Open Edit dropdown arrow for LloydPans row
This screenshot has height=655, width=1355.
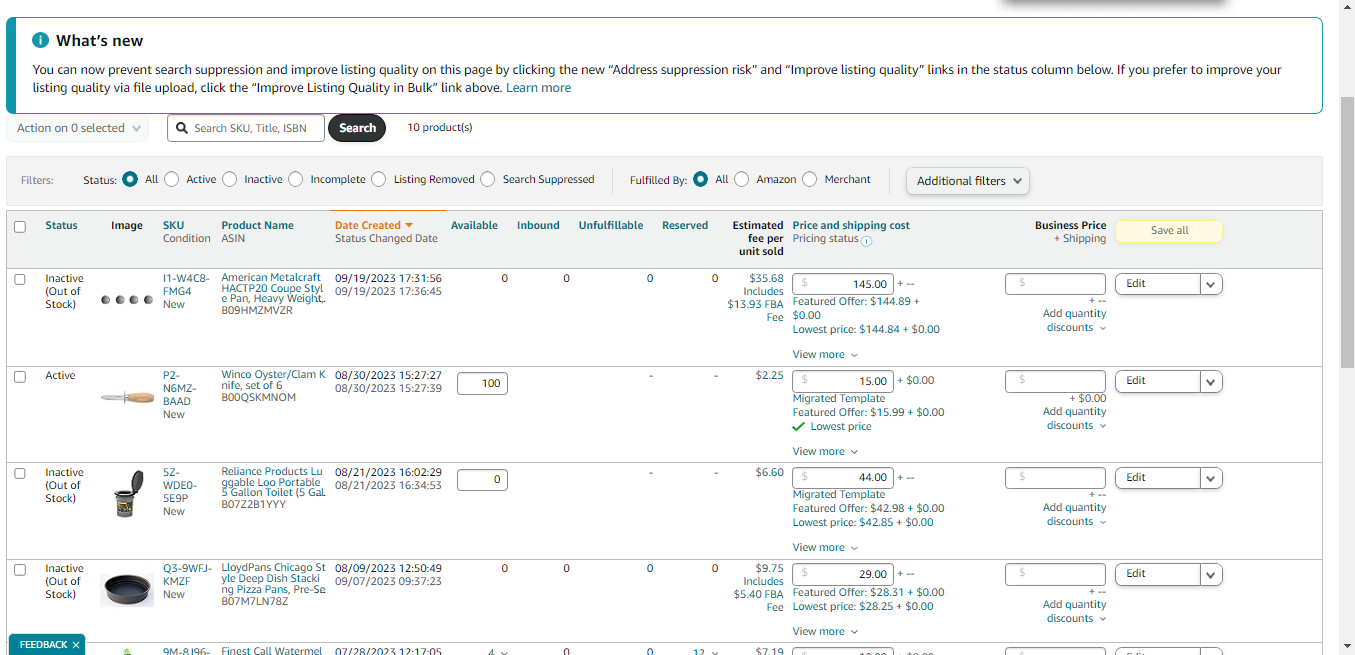(x=1211, y=574)
